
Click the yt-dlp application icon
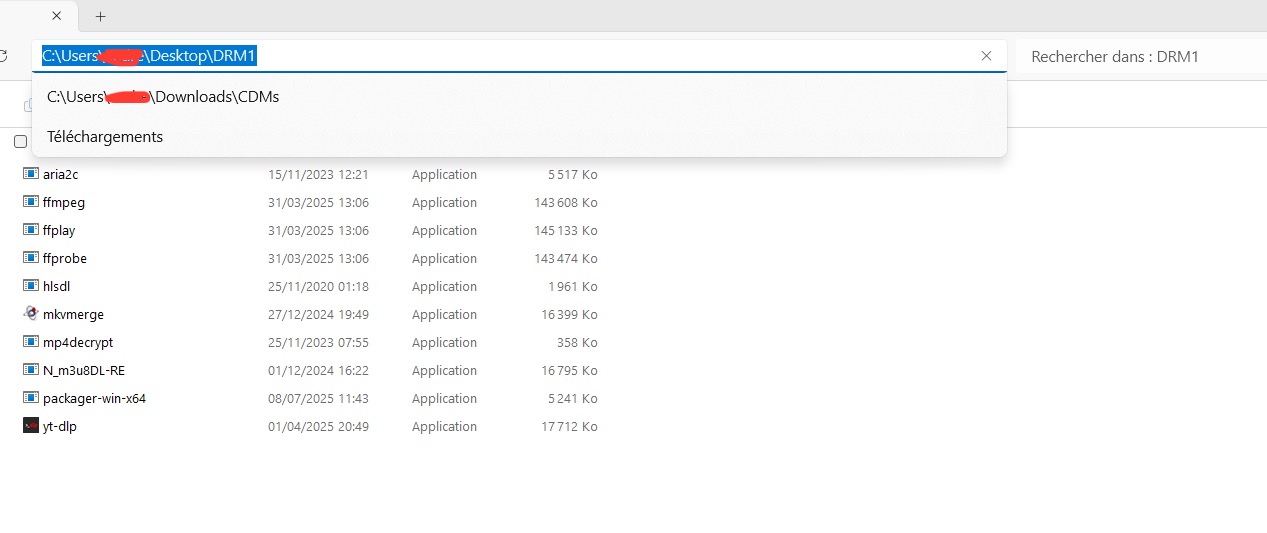pyautogui.click(x=30, y=426)
